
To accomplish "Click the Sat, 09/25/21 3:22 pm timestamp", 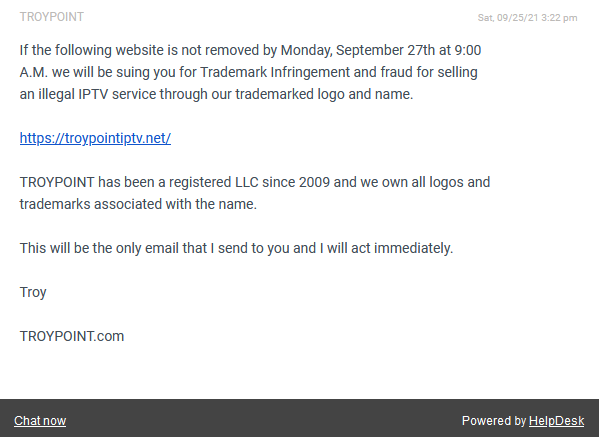I will 527,18.
